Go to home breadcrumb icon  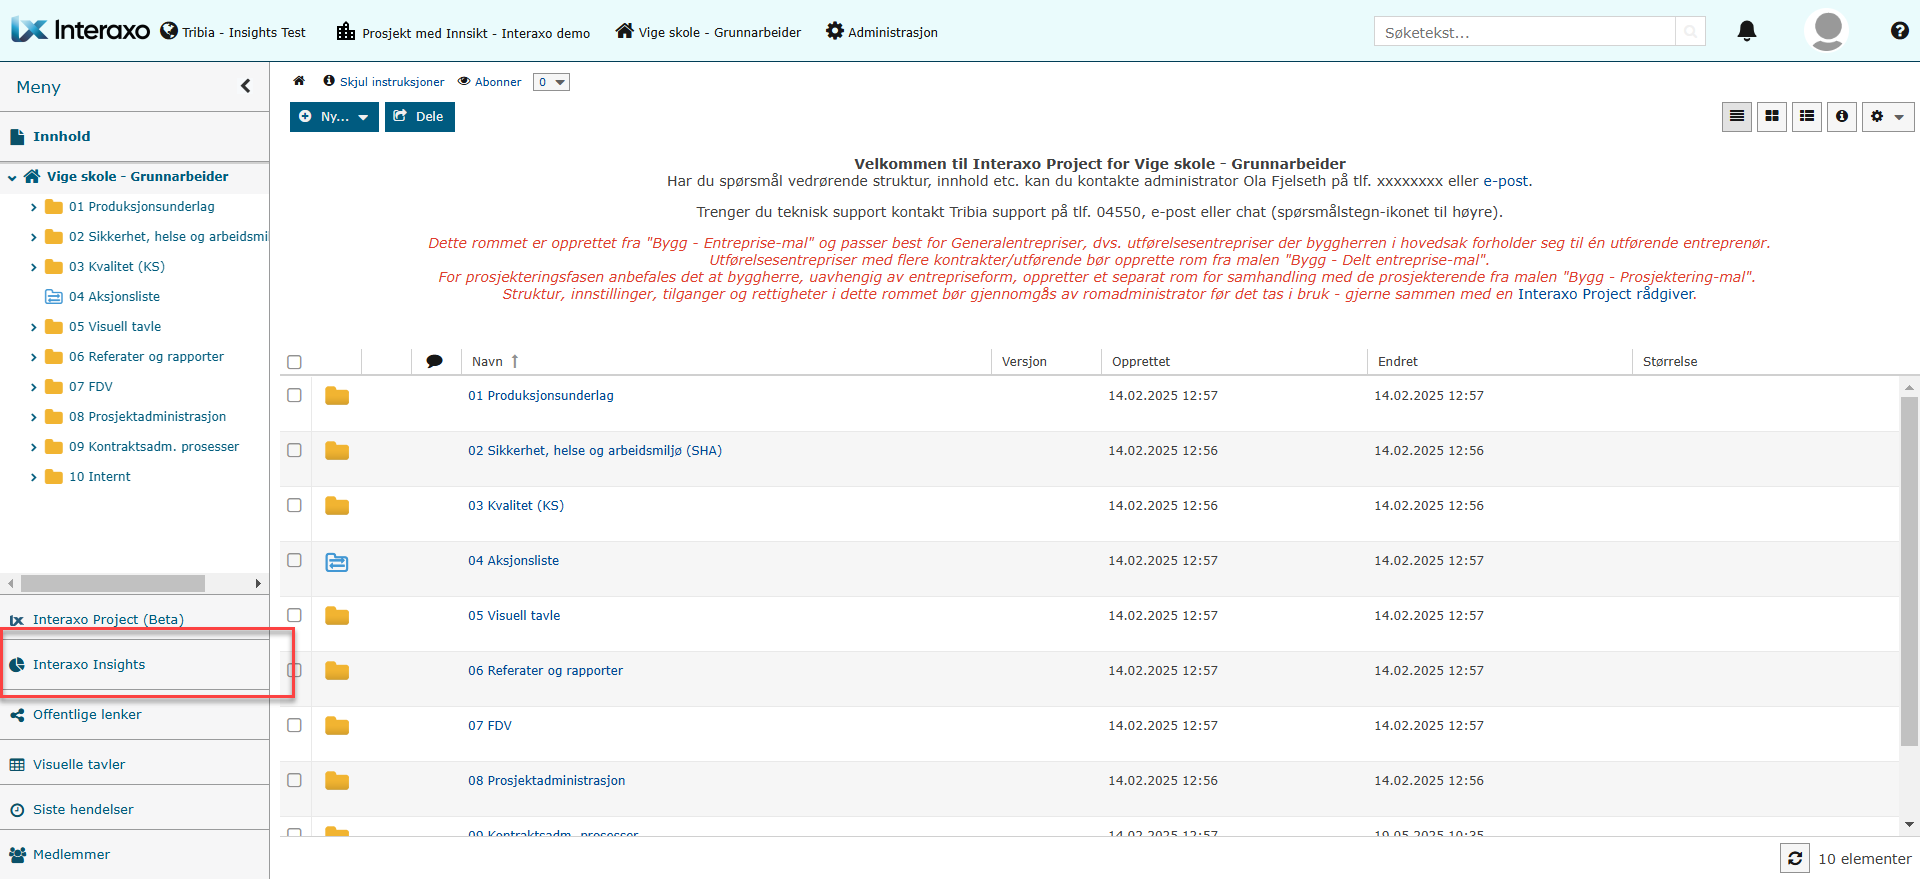tap(299, 81)
